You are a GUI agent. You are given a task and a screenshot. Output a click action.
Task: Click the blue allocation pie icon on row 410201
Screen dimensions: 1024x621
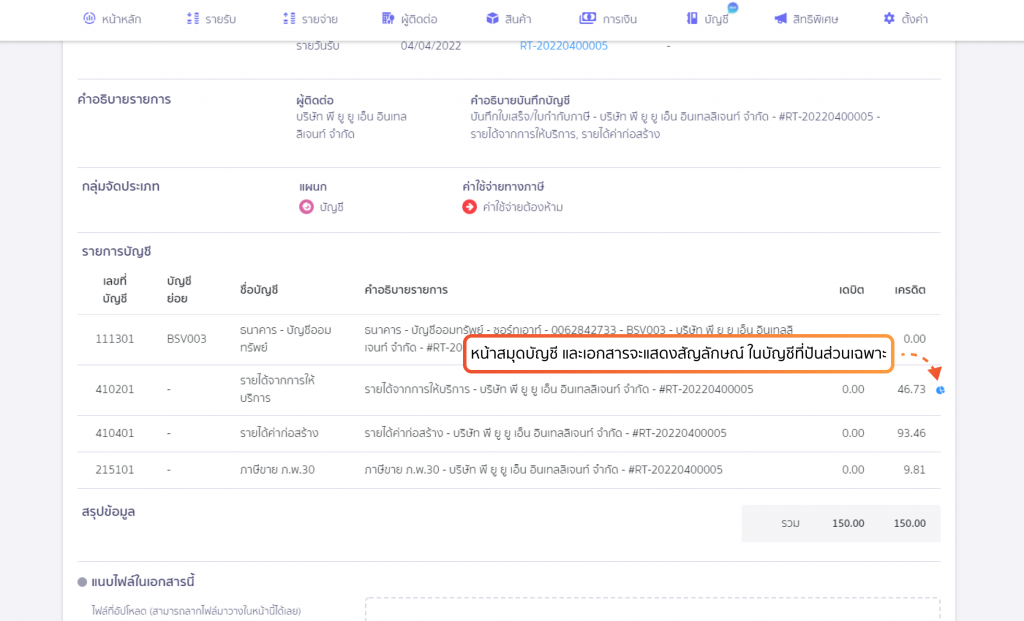coord(940,390)
